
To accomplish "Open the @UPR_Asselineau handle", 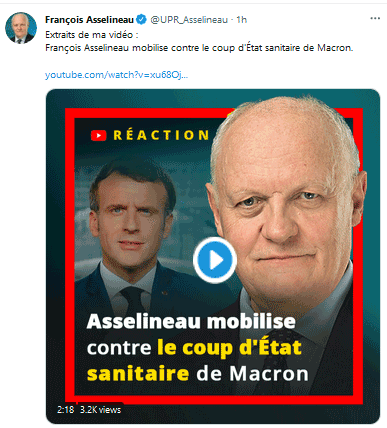I will 189,20.
